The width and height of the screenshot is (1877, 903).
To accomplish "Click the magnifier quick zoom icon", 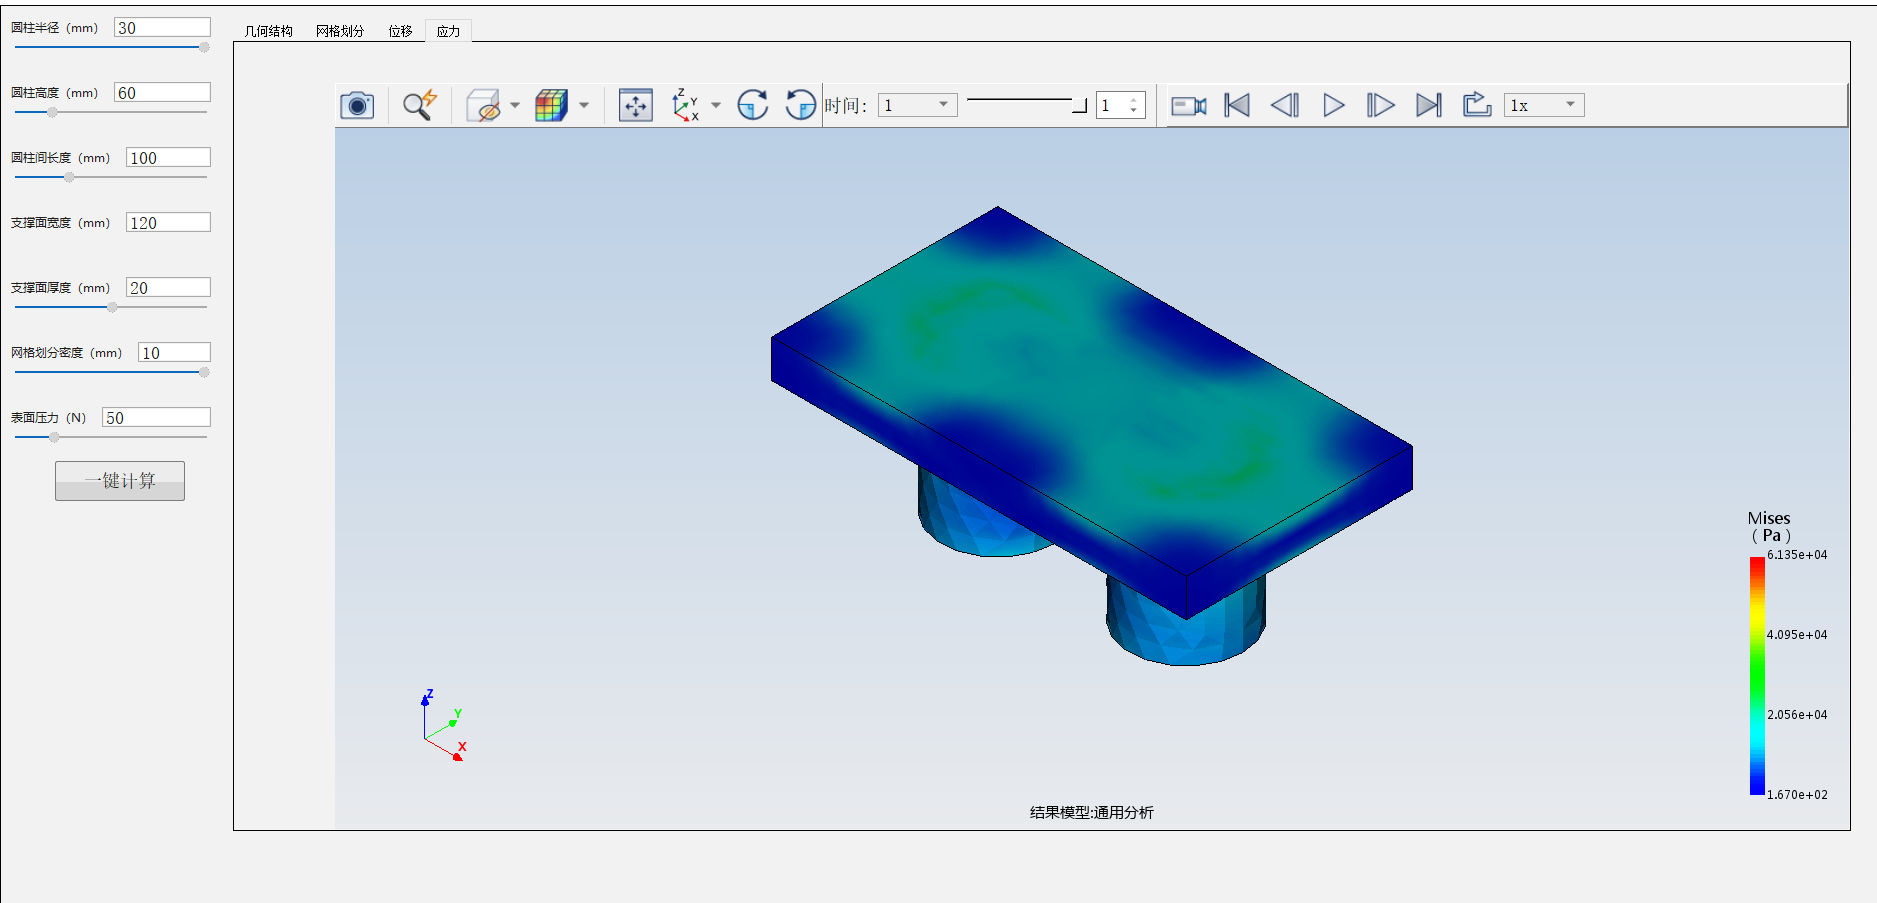I will pyautogui.click(x=420, y=105).
